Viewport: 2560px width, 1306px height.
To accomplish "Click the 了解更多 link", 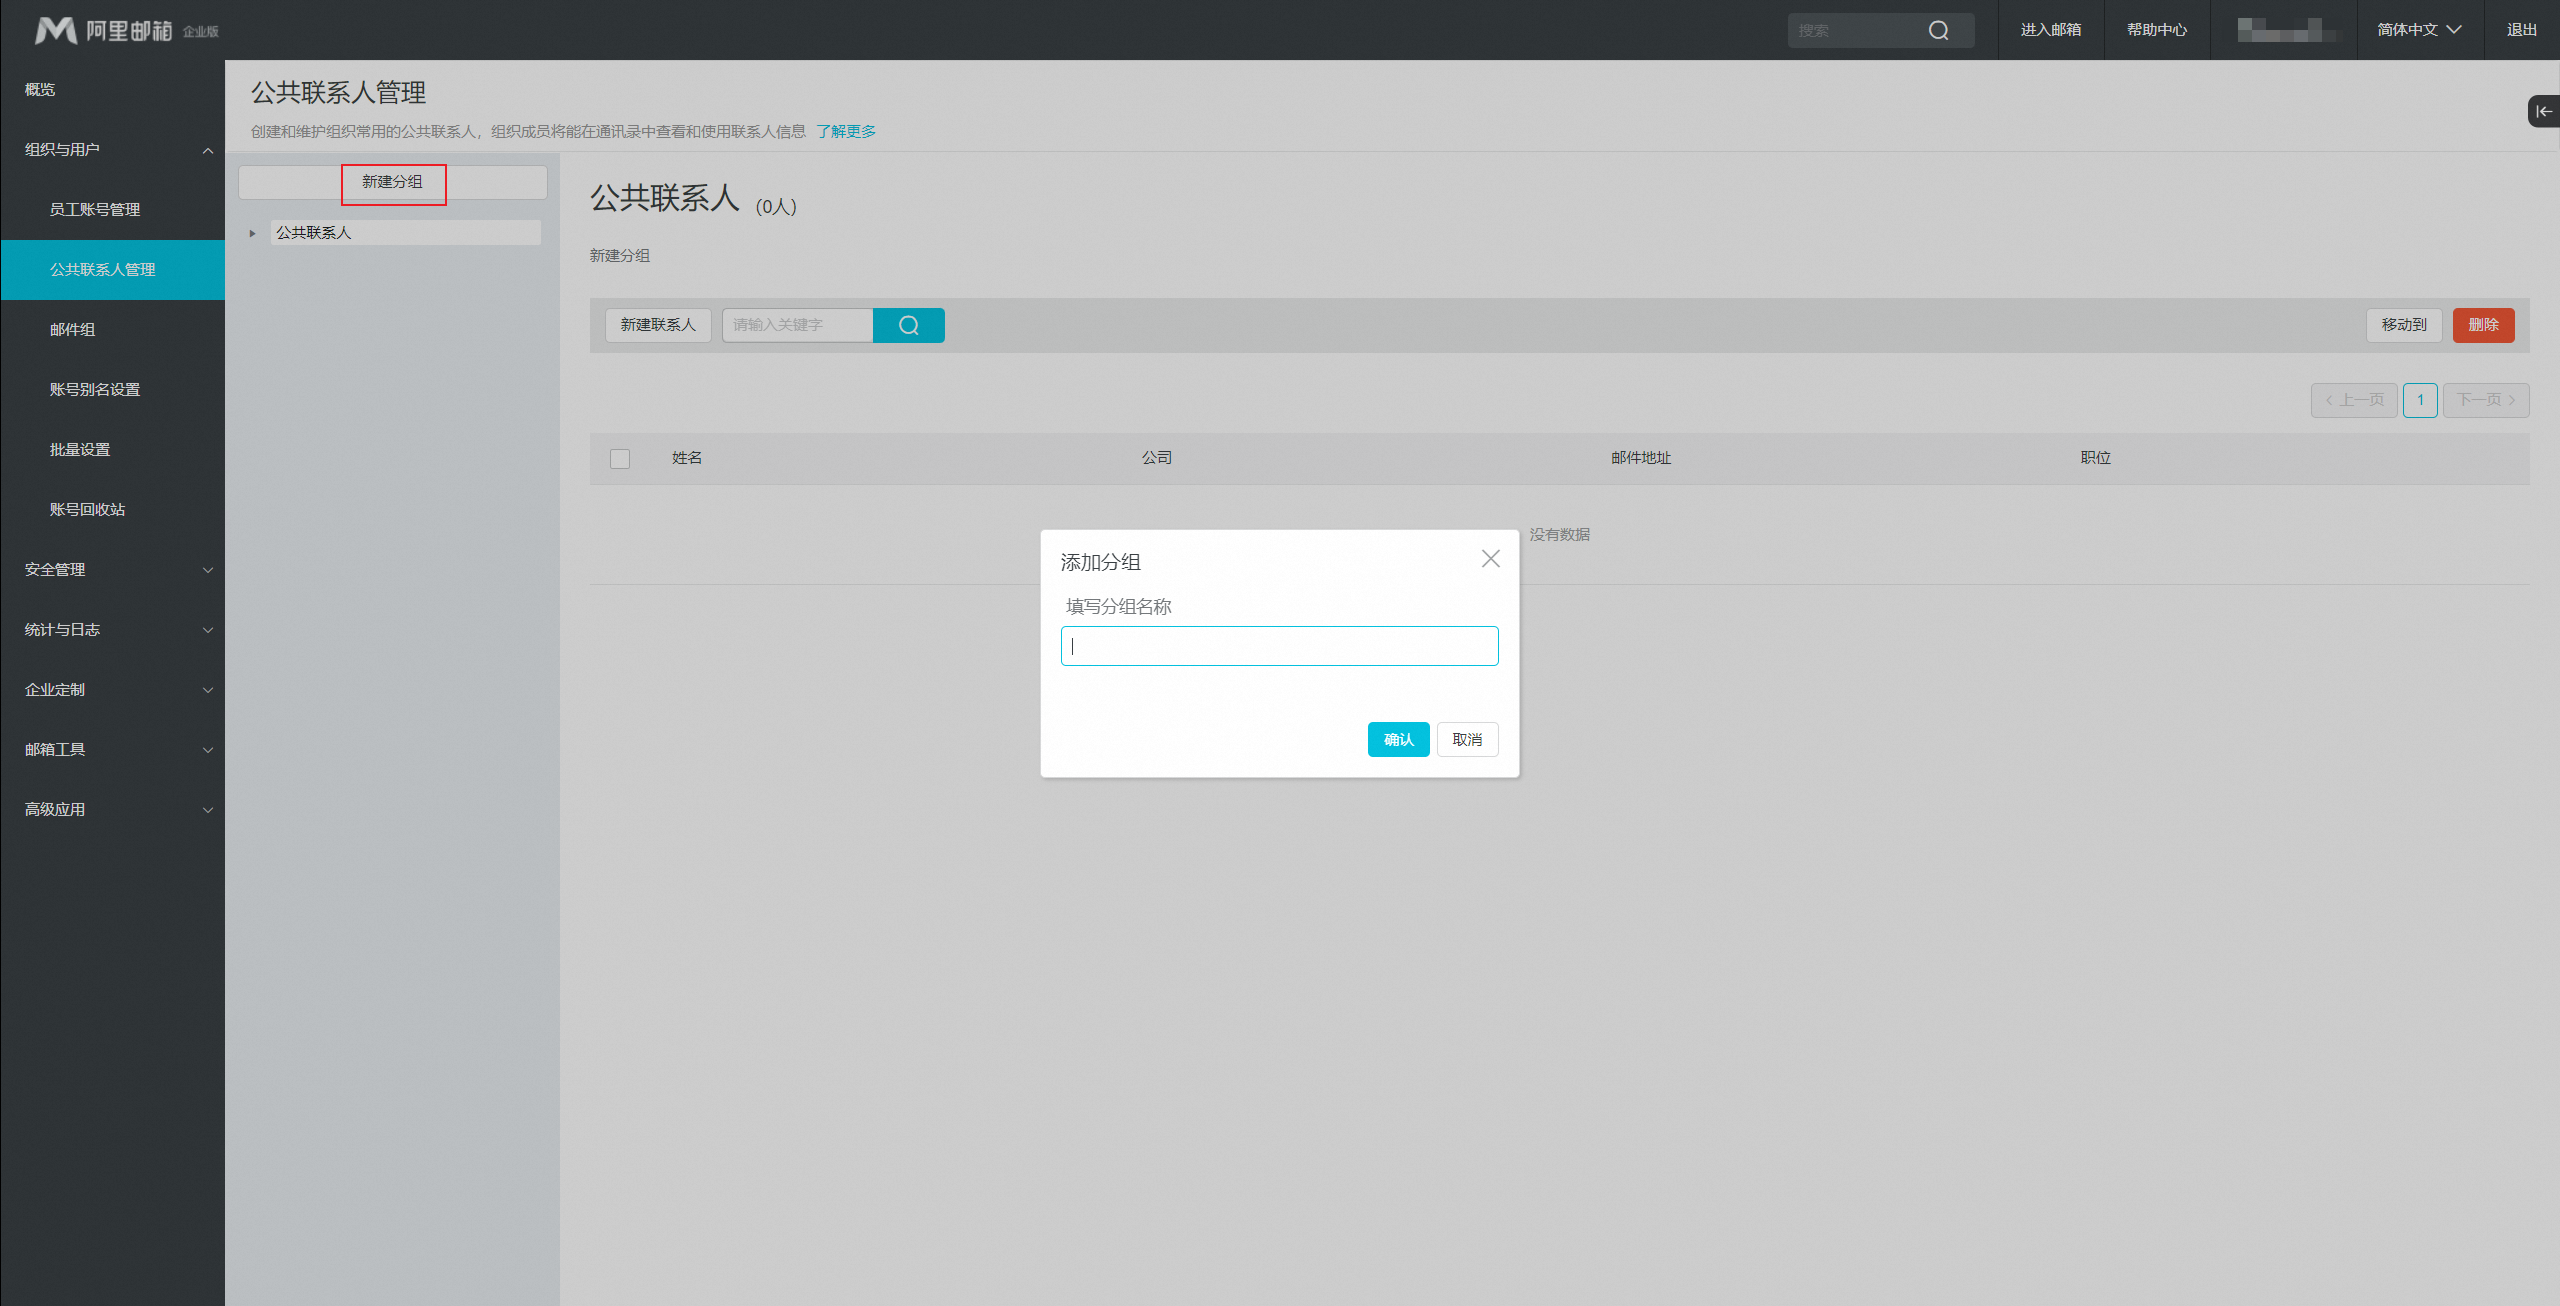I will 846,131.
